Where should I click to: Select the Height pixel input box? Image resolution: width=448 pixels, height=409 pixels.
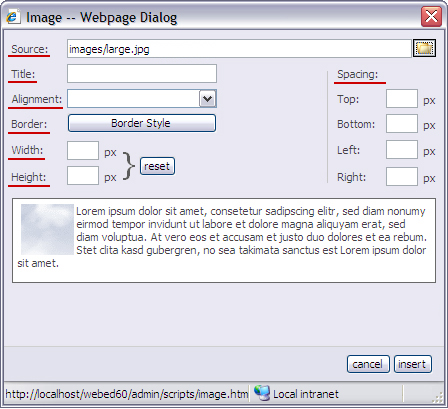coord(83,176)
